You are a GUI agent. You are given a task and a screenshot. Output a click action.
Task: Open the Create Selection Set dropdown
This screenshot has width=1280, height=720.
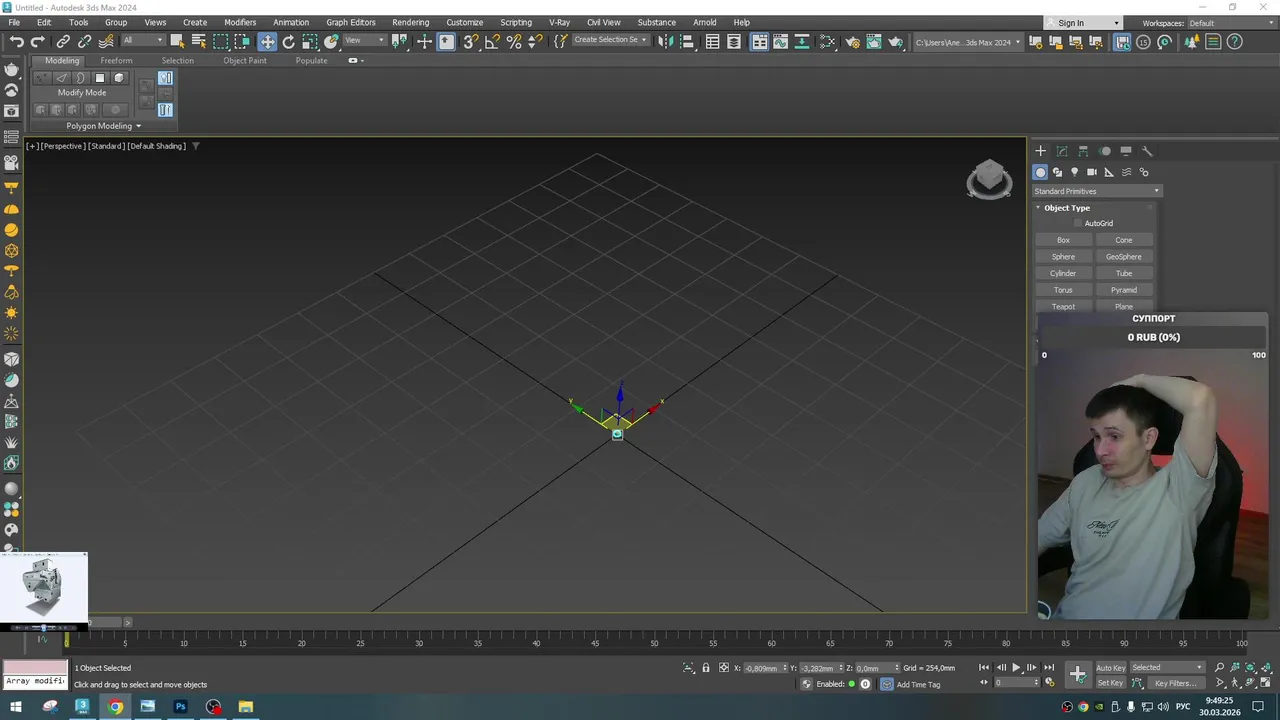[x=610, y=41]
